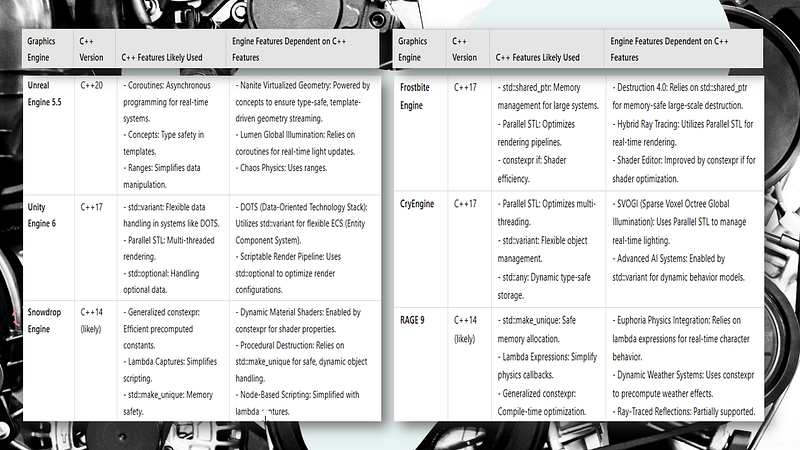Click 'Node-Based Scripting' text
The width and height of the screenshot is (800, 450).
pyautogui.click(x=274, y=395)
